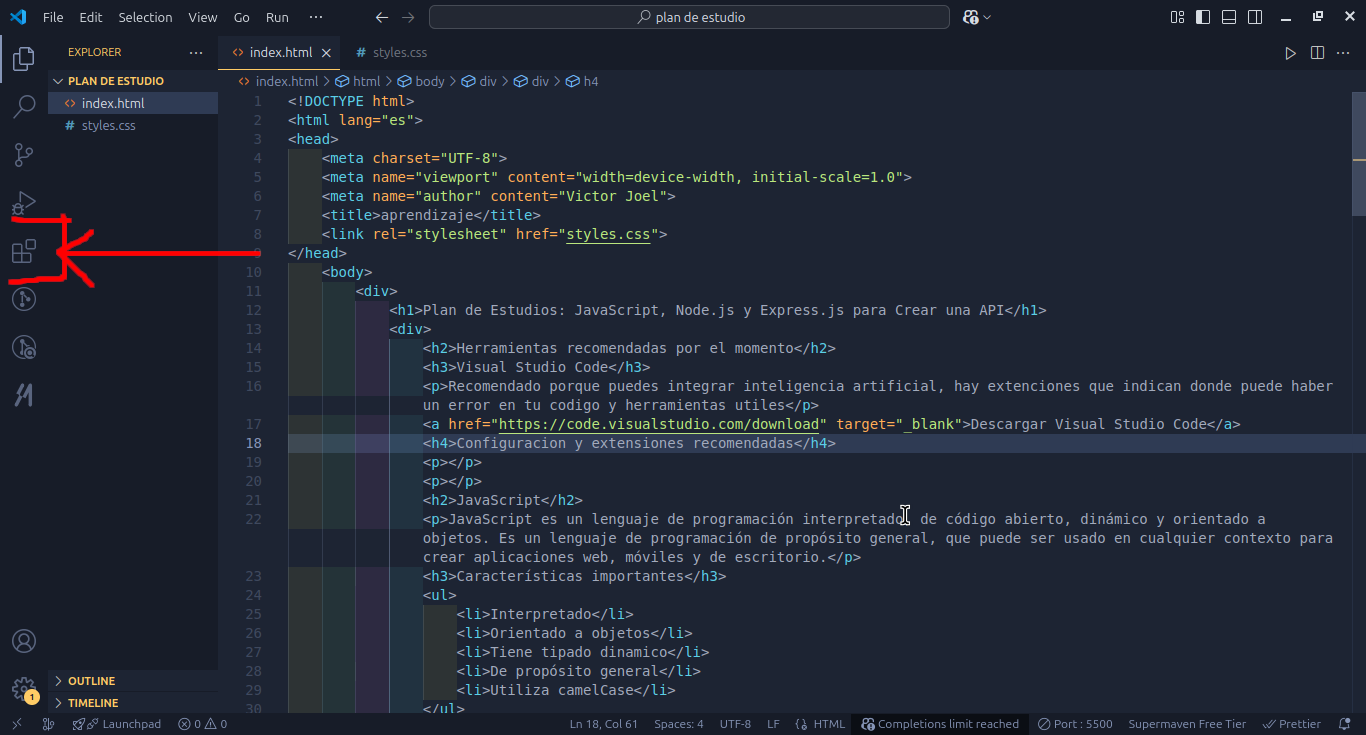Screen dimensions: 1366x735
Task: Open the File menu
Action: [x=53, y=17]
